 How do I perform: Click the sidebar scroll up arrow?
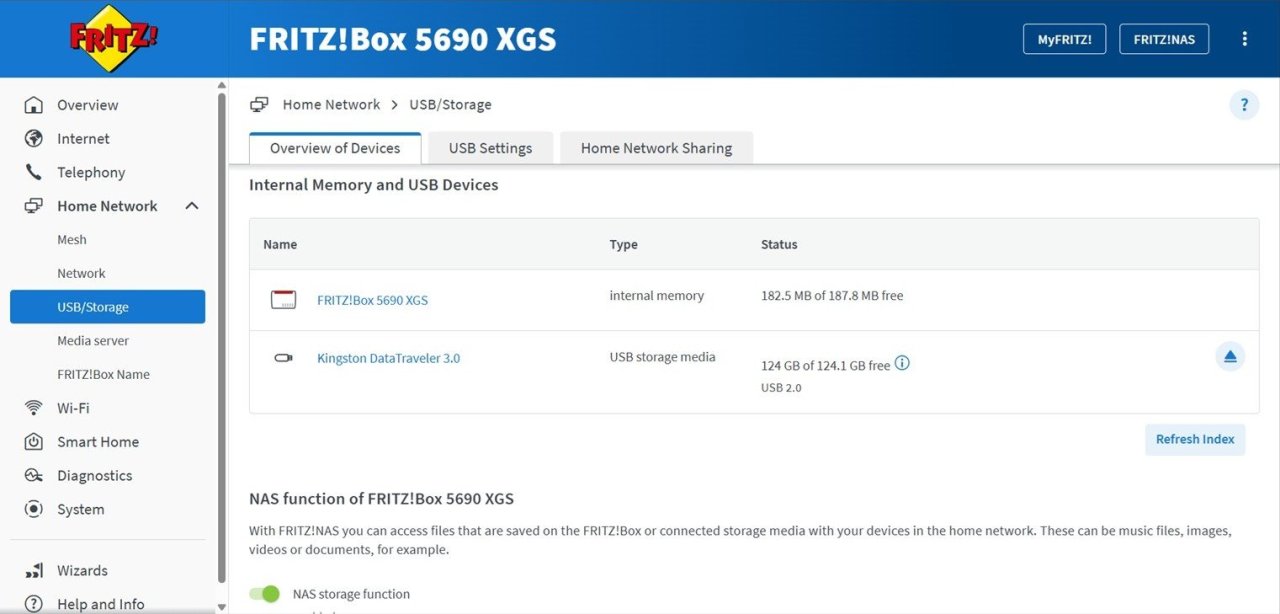click(222, 85)
